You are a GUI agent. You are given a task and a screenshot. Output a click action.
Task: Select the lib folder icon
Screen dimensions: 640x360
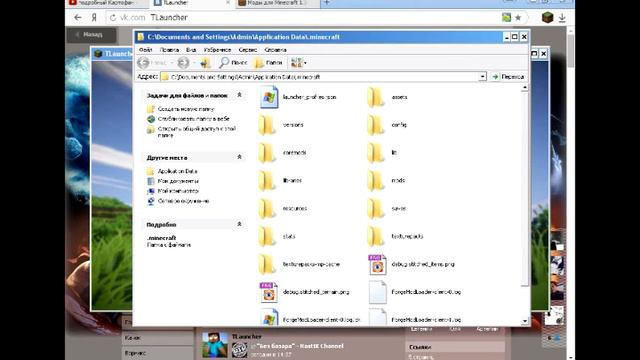(376, 153)
